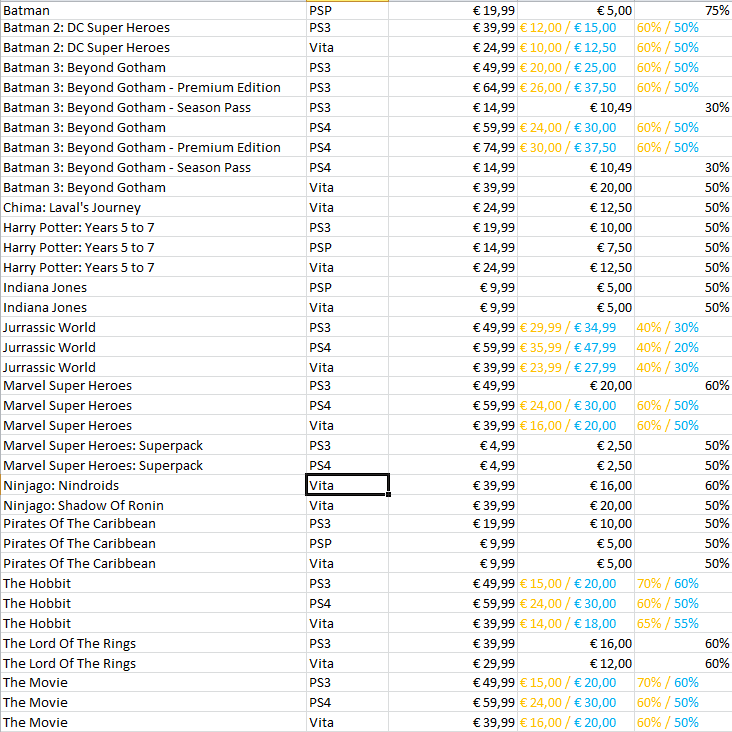This screenshot has width=732, height=732.
Task: Select the '€ 23,99 / € 27,99' cell
Action: [x=576, y=367]
